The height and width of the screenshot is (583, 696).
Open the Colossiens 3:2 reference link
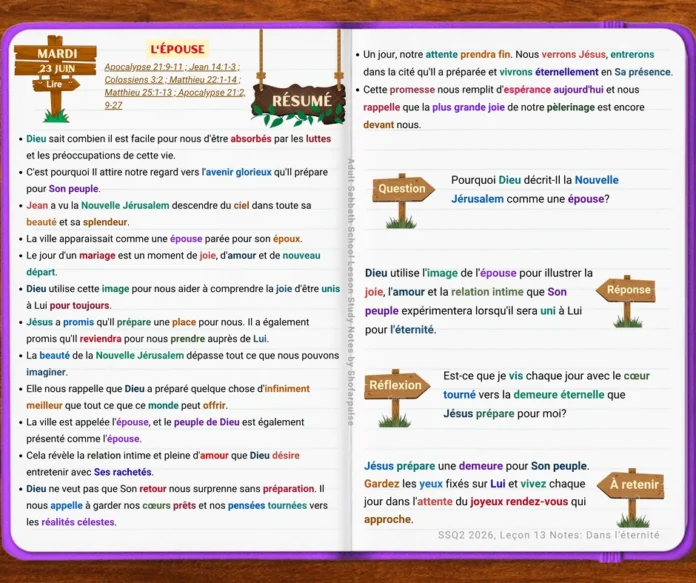click(x=134, y=80)
